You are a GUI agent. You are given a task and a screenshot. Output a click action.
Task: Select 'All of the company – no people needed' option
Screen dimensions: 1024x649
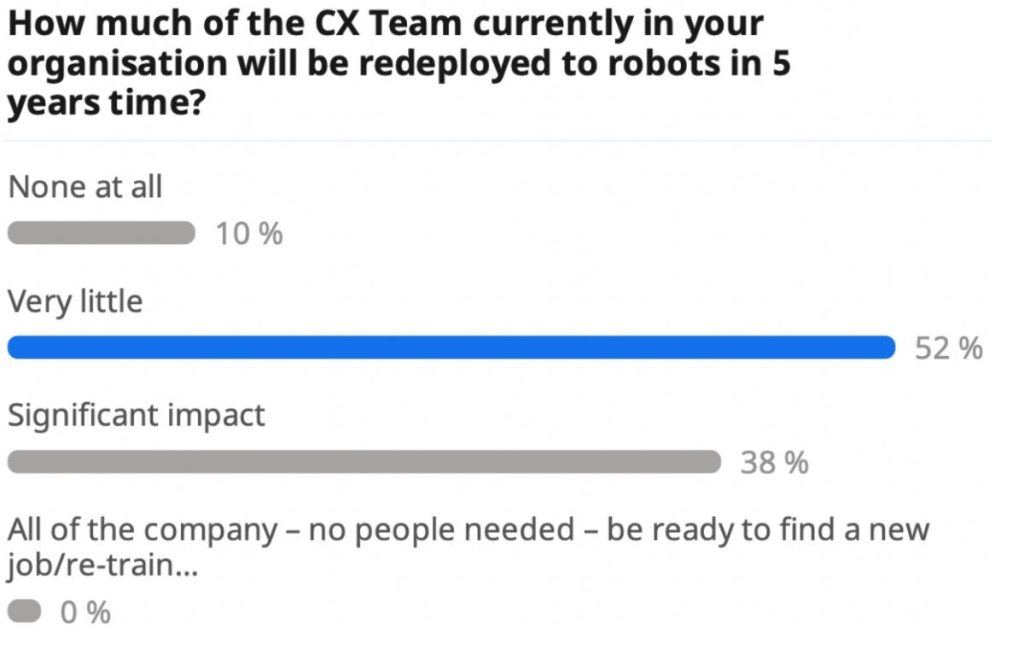(x=291, y=530)
